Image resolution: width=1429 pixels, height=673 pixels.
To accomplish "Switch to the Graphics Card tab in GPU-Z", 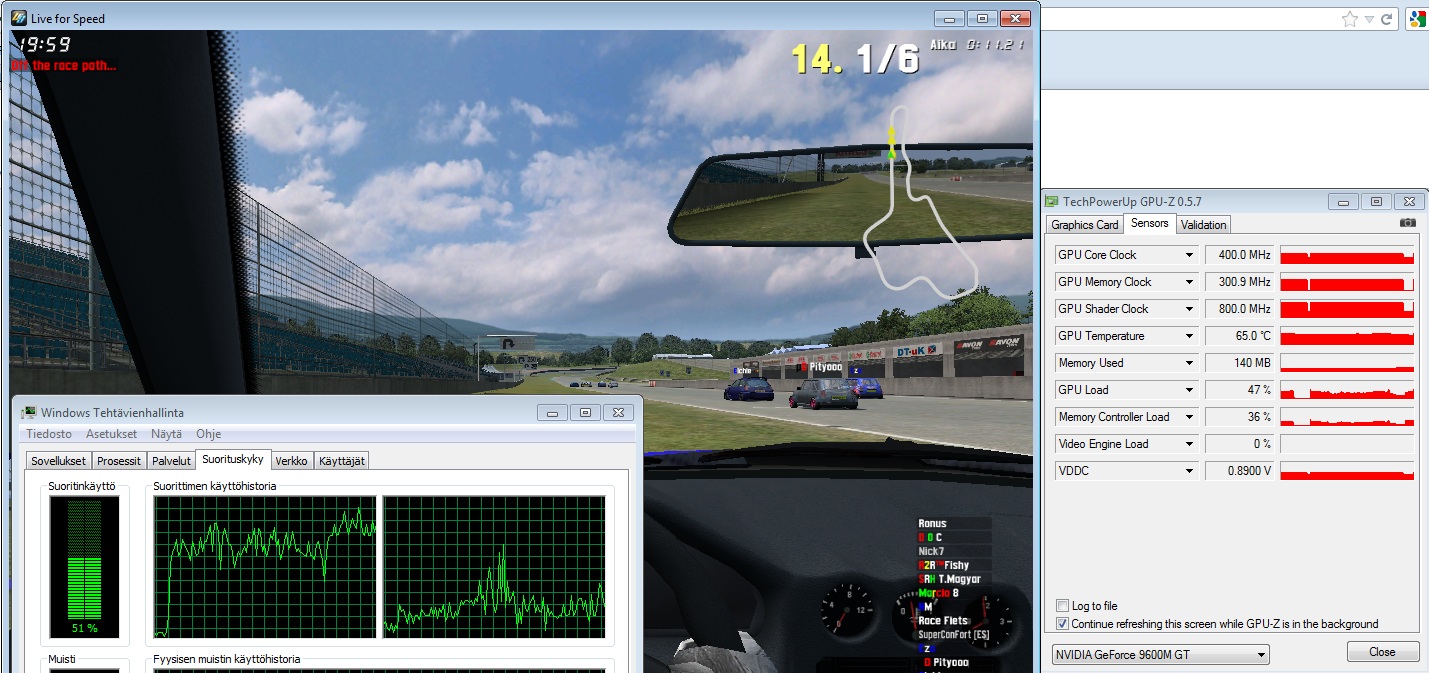I will tap(1085, 225).
